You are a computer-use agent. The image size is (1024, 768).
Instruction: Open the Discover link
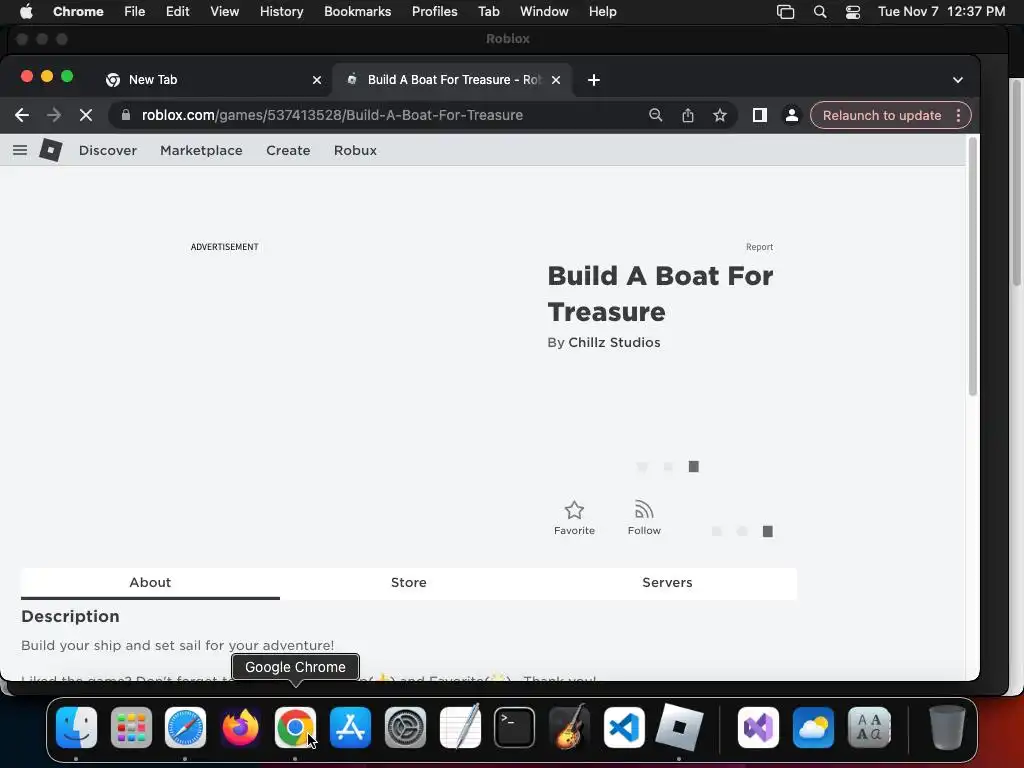pyautogui.click(x=108, y=150)
